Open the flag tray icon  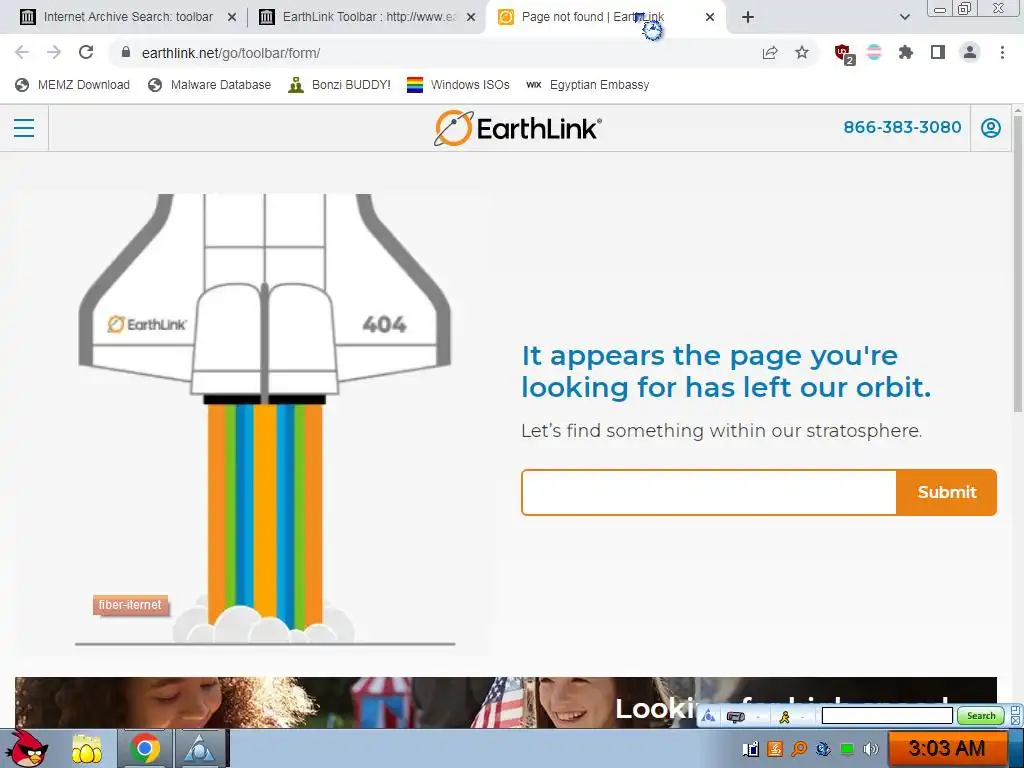coord(751,748)
